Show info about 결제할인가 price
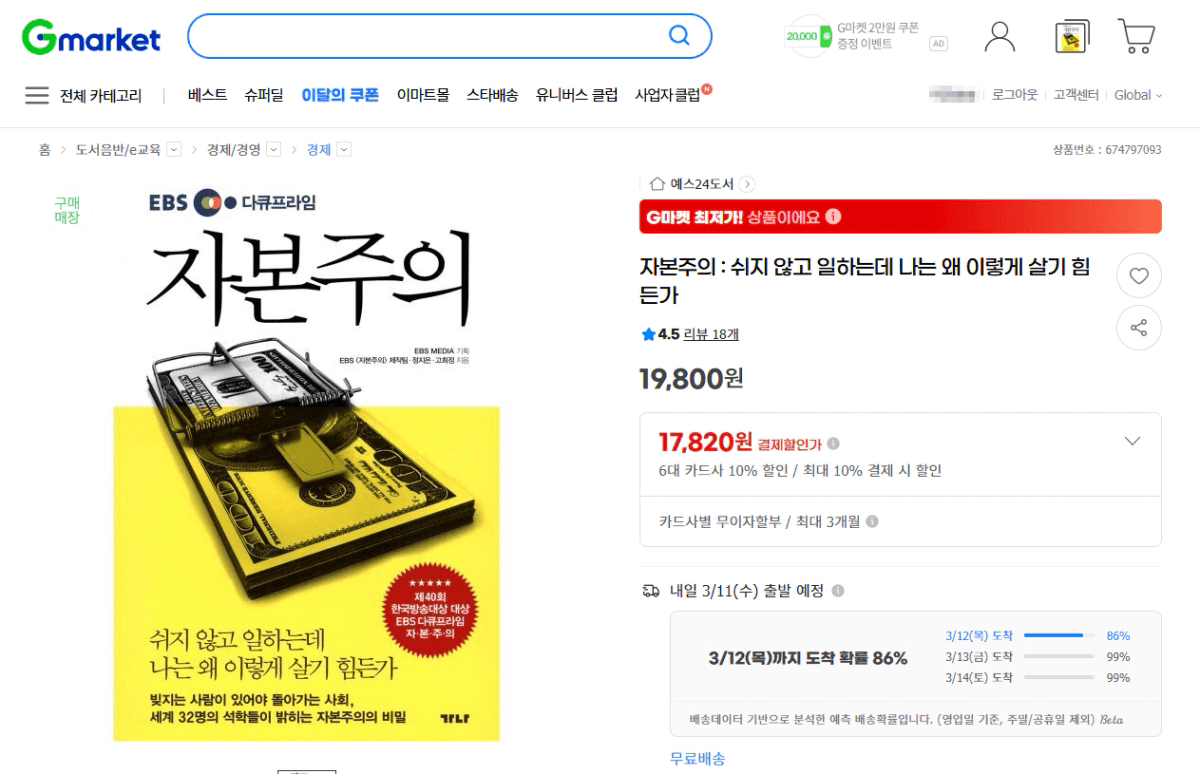This screenshot has width=1200, height=774. pyautogui.click(x=834, y=443)
